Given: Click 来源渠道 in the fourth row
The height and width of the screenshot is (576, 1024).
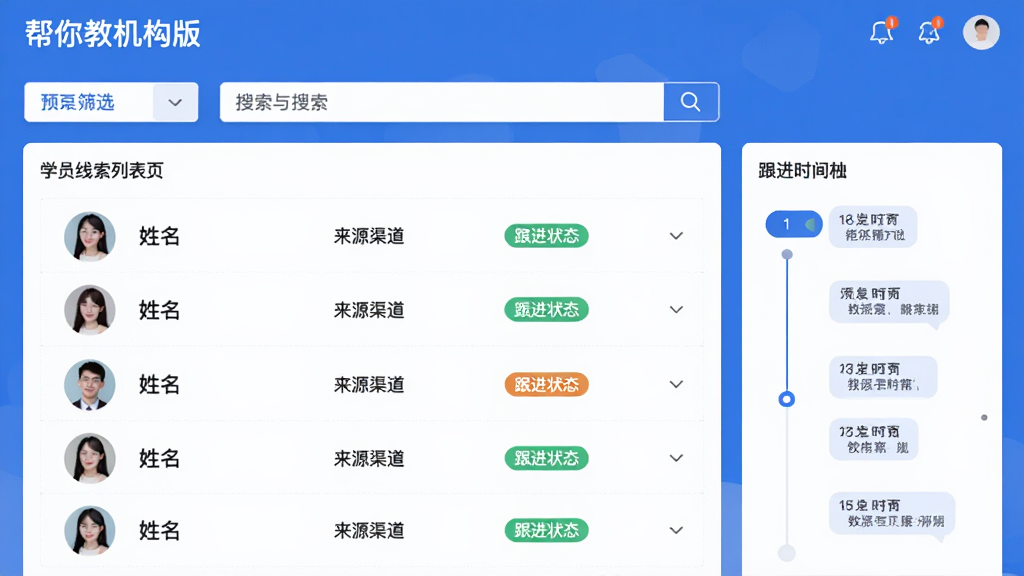Looking at the screenshot, I should (x=369, y=458).
